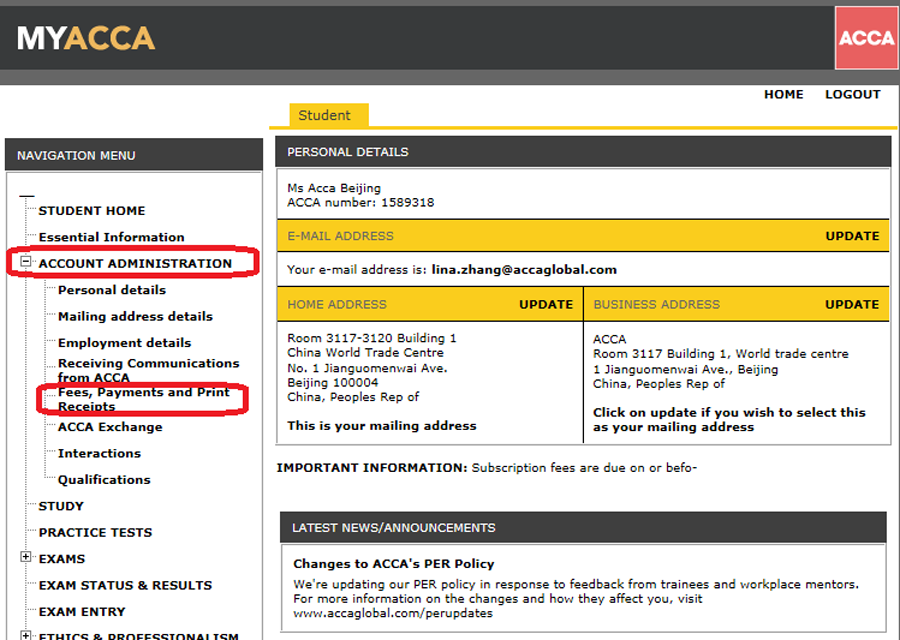Click 'Ms Acca Beijing' name text
The width and height of the screenshot is (900, 640).
[x=333, y=188]
